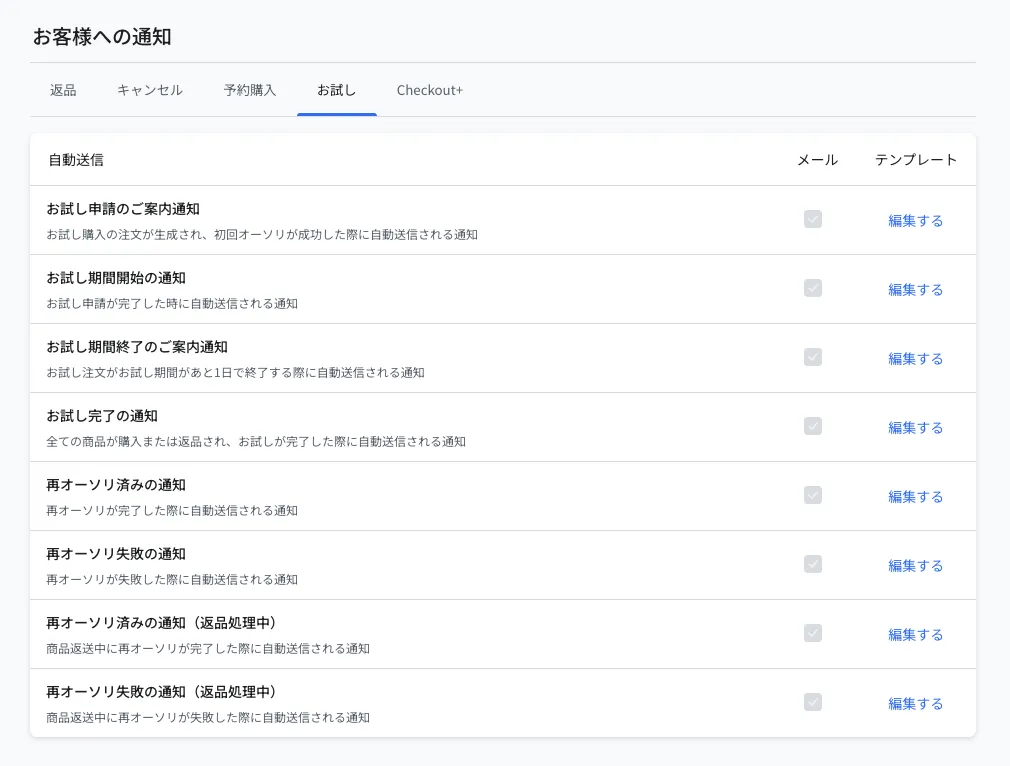Image resolution: width=1010 pixels, height=766 pixels.
Task: Click the お試し tab
Action: (x=336, y=90)
